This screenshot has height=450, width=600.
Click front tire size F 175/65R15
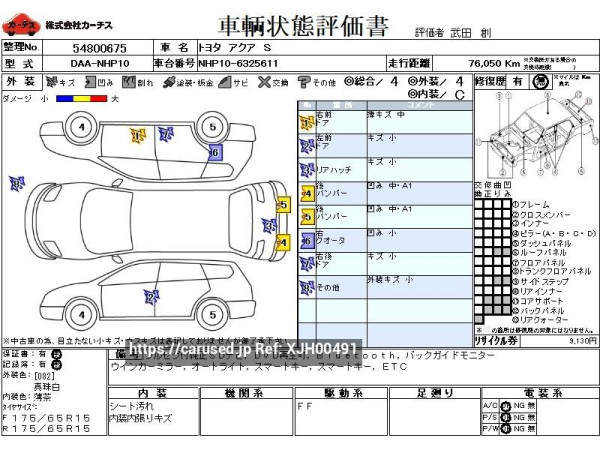[46, 417]
